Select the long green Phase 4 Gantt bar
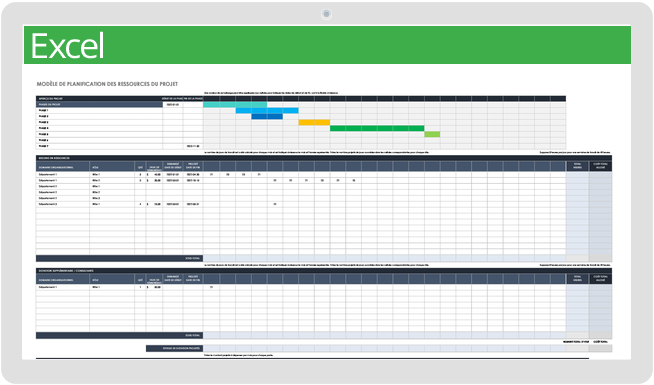Screen dimensions: 654x385 (377, 128)
